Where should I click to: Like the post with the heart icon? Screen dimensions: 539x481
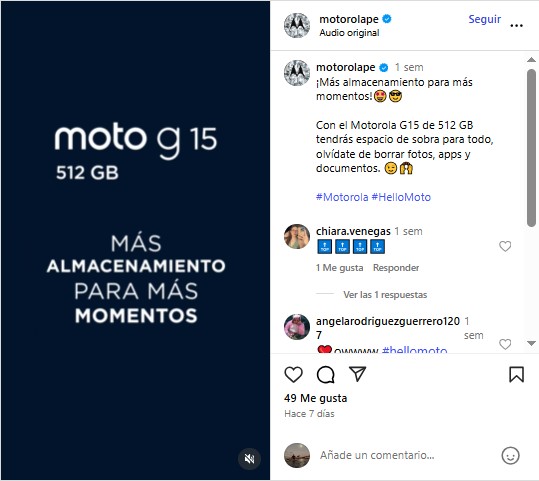[x=293, y=374]
